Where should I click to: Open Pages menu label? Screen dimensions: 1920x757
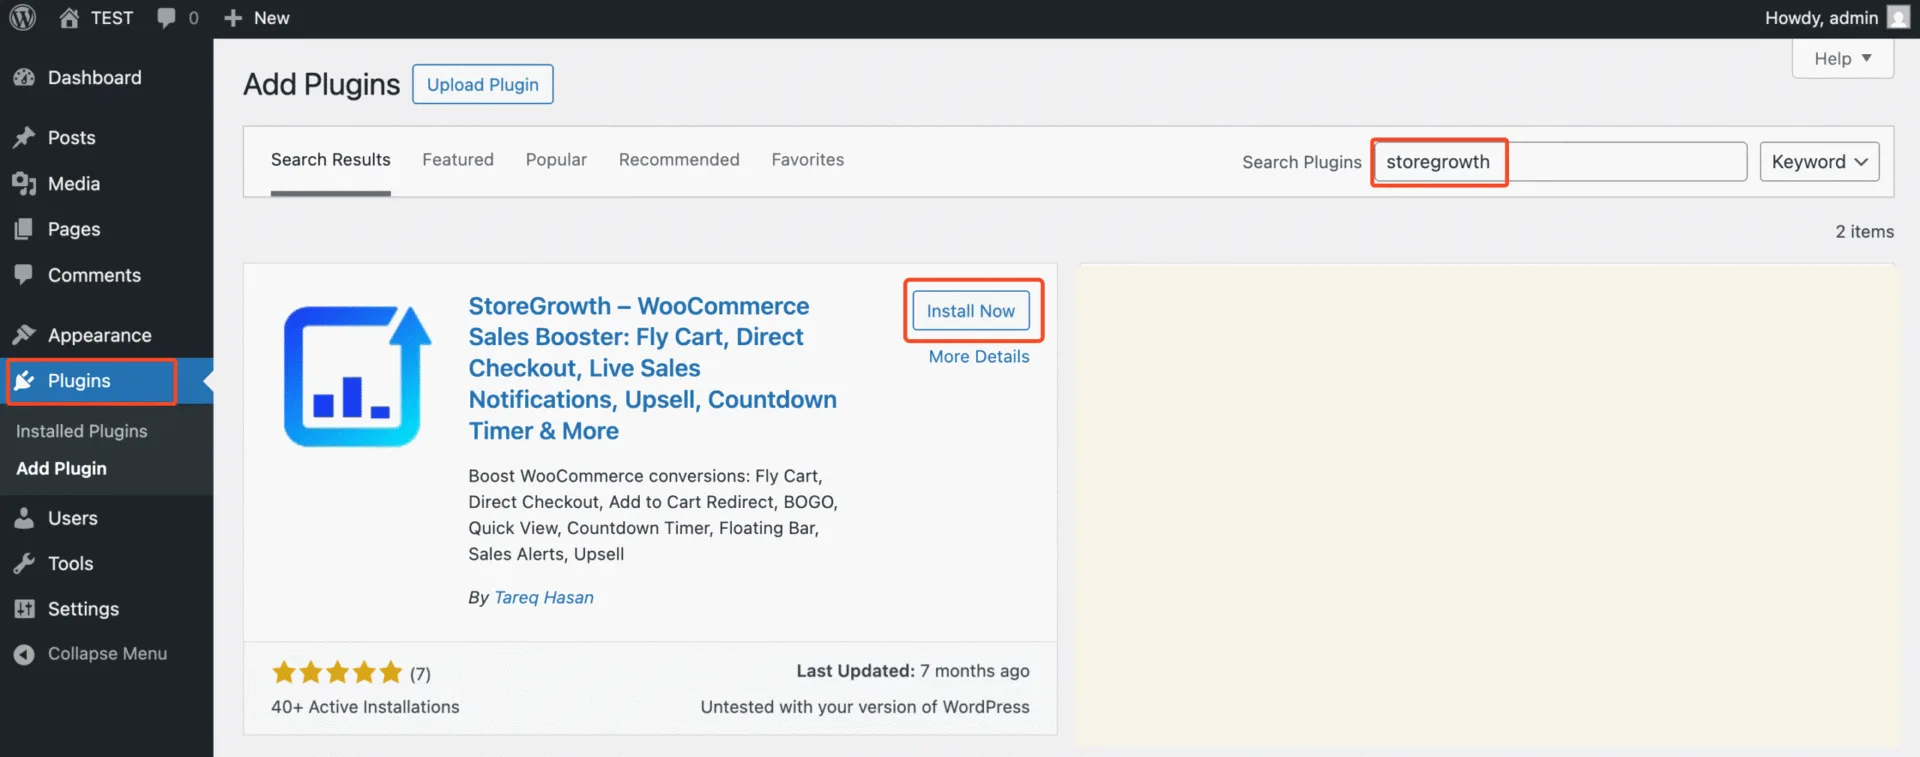point(74,229)
